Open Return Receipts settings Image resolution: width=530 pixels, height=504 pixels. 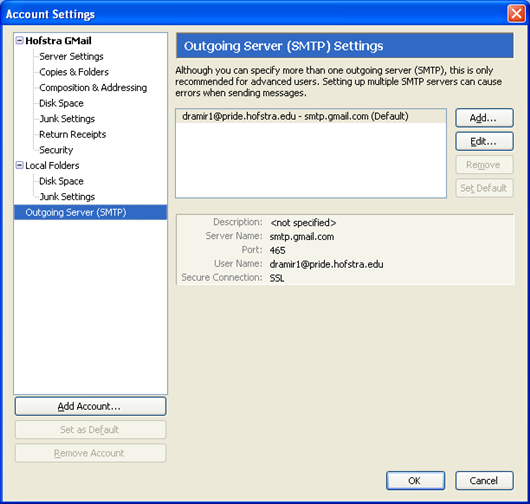coord(72,134)
